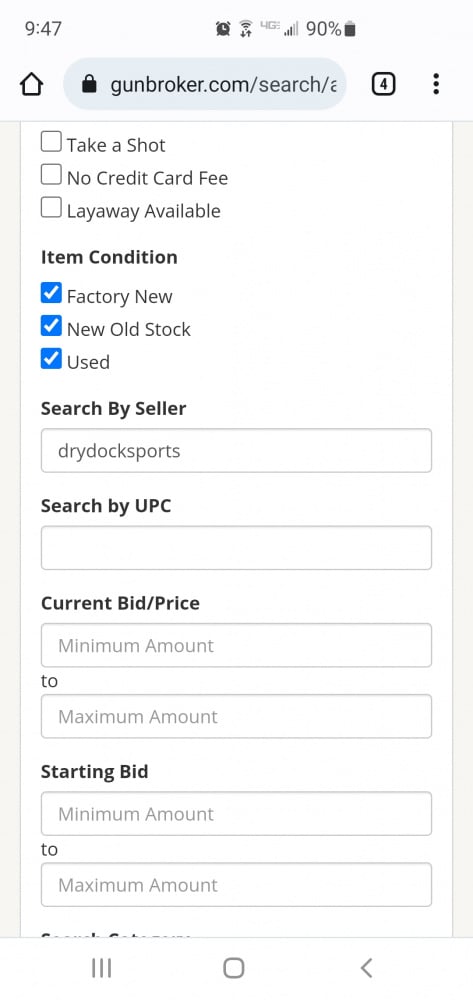Select Starting Bid Minimum Amount field
The height and width of the screenshot is (1000, 473).
(236, 814)
